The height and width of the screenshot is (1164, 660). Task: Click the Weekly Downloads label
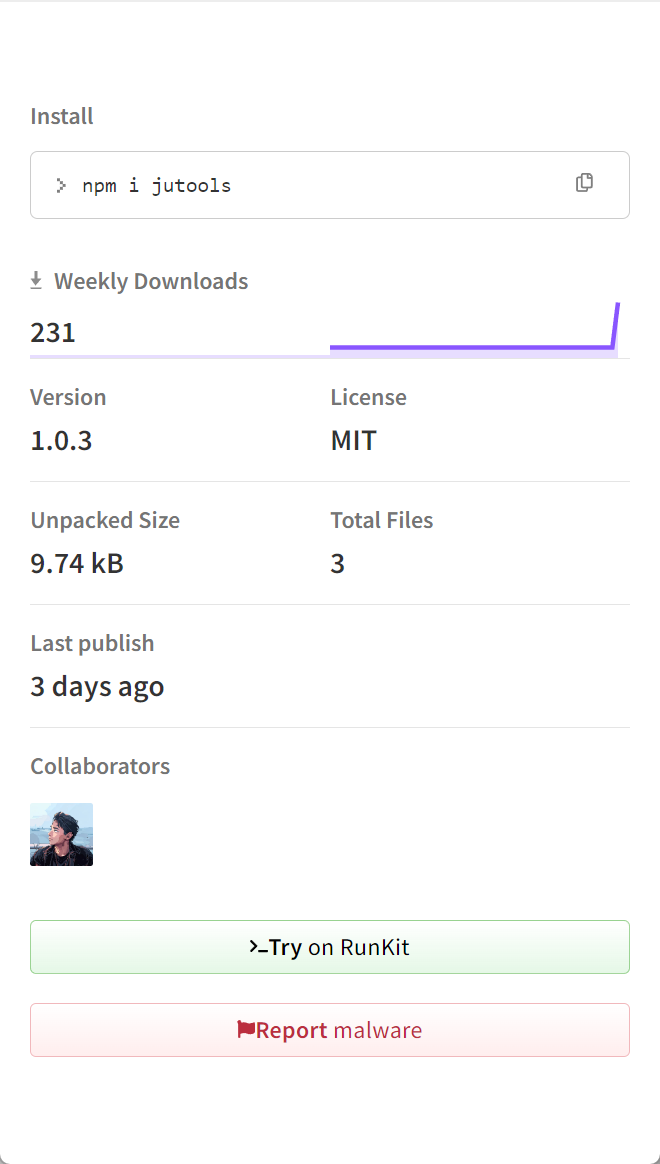pos(151,281)
